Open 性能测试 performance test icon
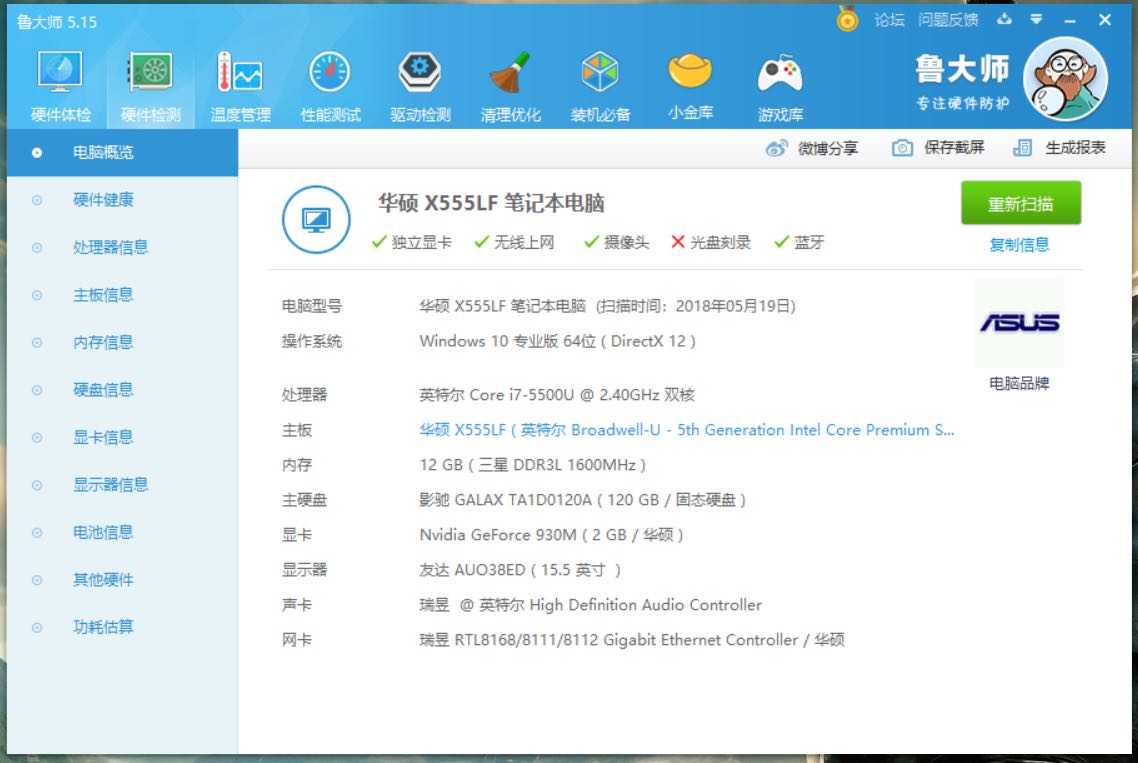The image size is (1138, 763). pos(330,73)
